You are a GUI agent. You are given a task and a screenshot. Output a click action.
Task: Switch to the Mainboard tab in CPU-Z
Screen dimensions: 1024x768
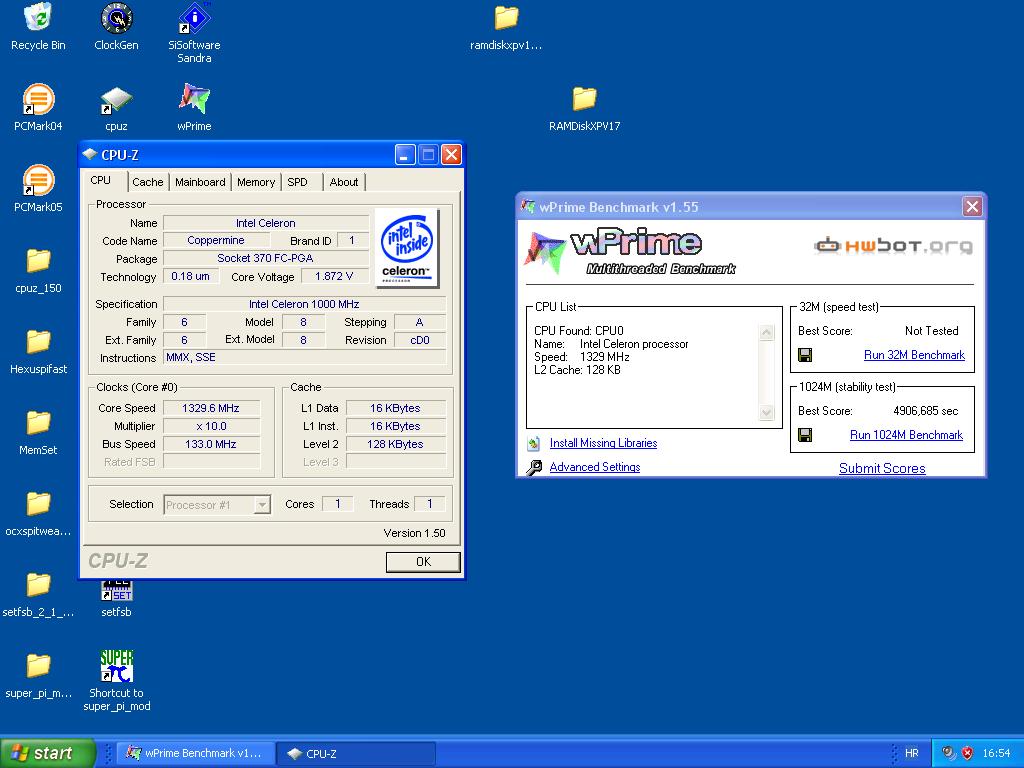[x=200, y=182]
